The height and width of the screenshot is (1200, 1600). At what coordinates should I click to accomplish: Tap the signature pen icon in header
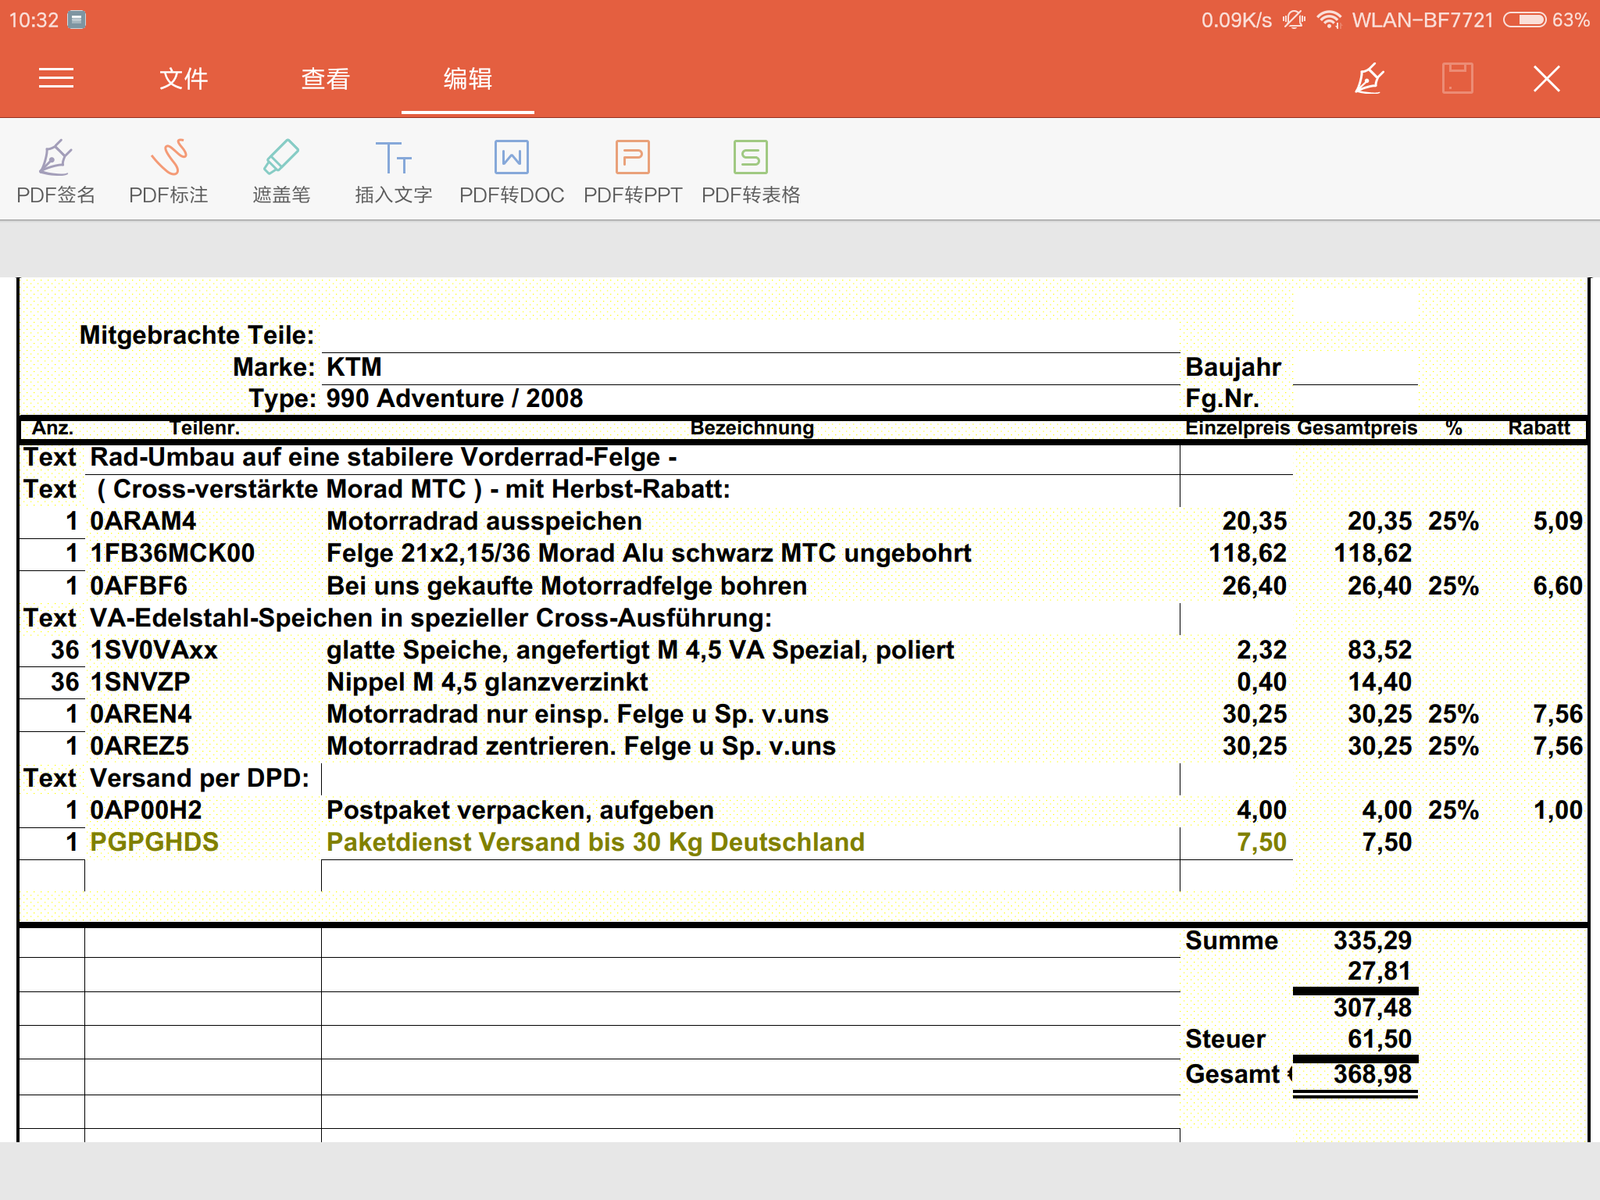[x=1369, y=78]
